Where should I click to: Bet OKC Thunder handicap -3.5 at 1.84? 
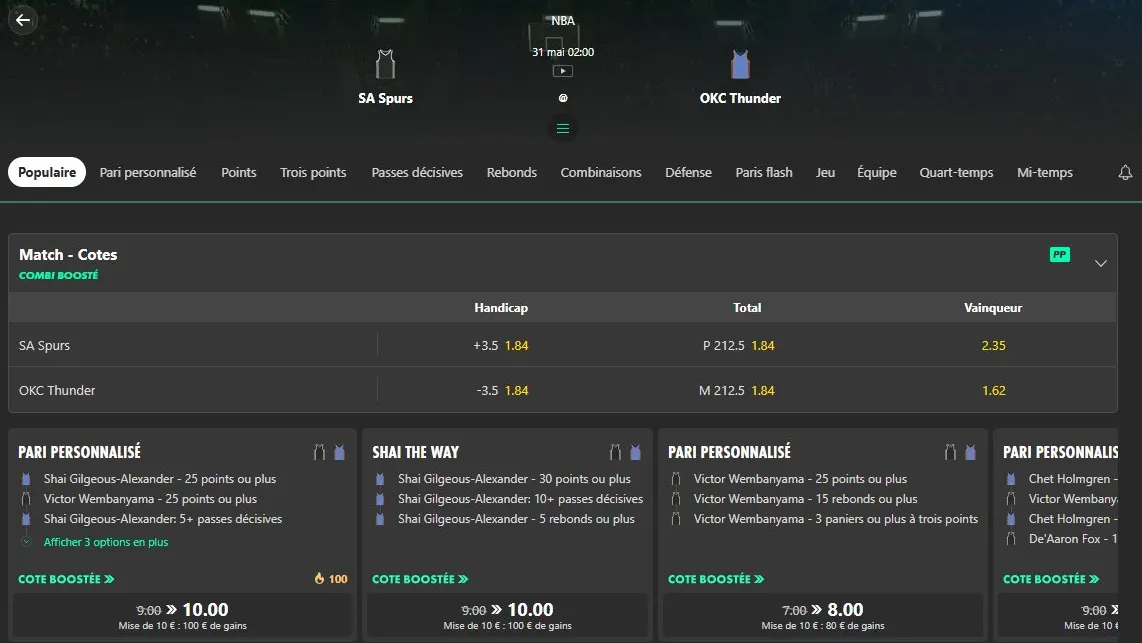coord(502,391)
